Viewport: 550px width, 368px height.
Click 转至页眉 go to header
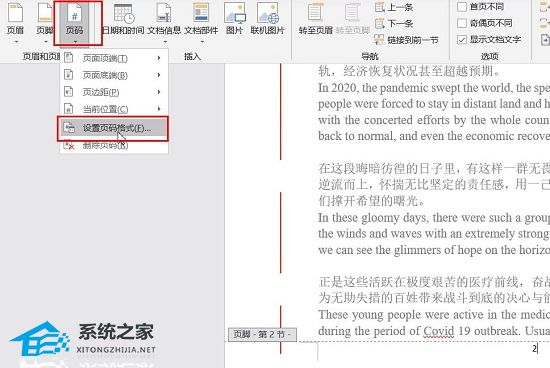(x=315, y=19)
